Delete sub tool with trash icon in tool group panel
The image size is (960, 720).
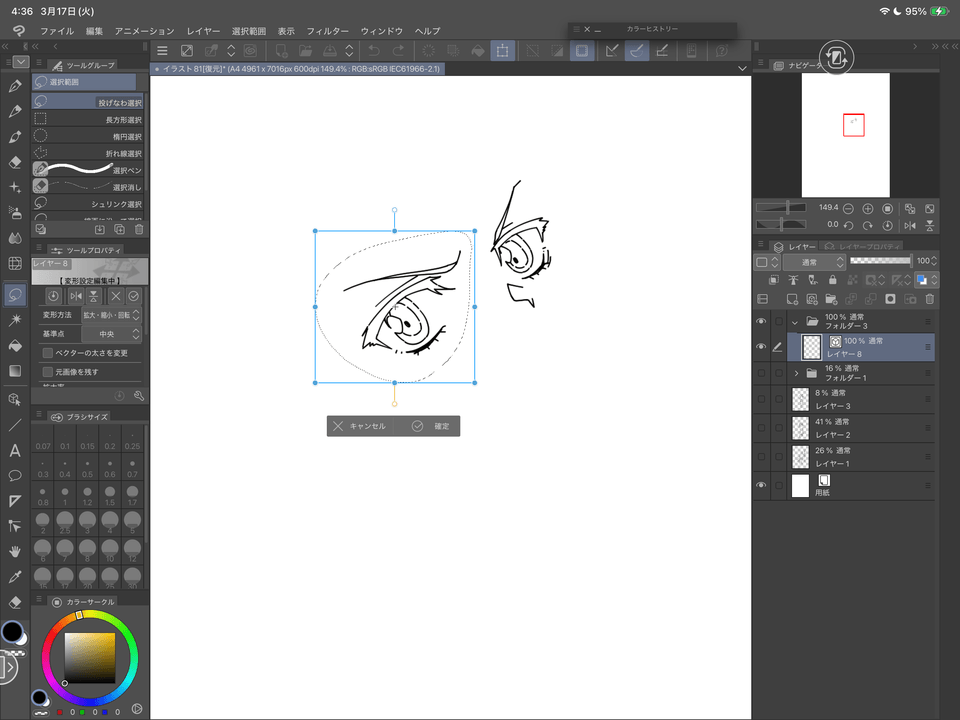(139, 230)
